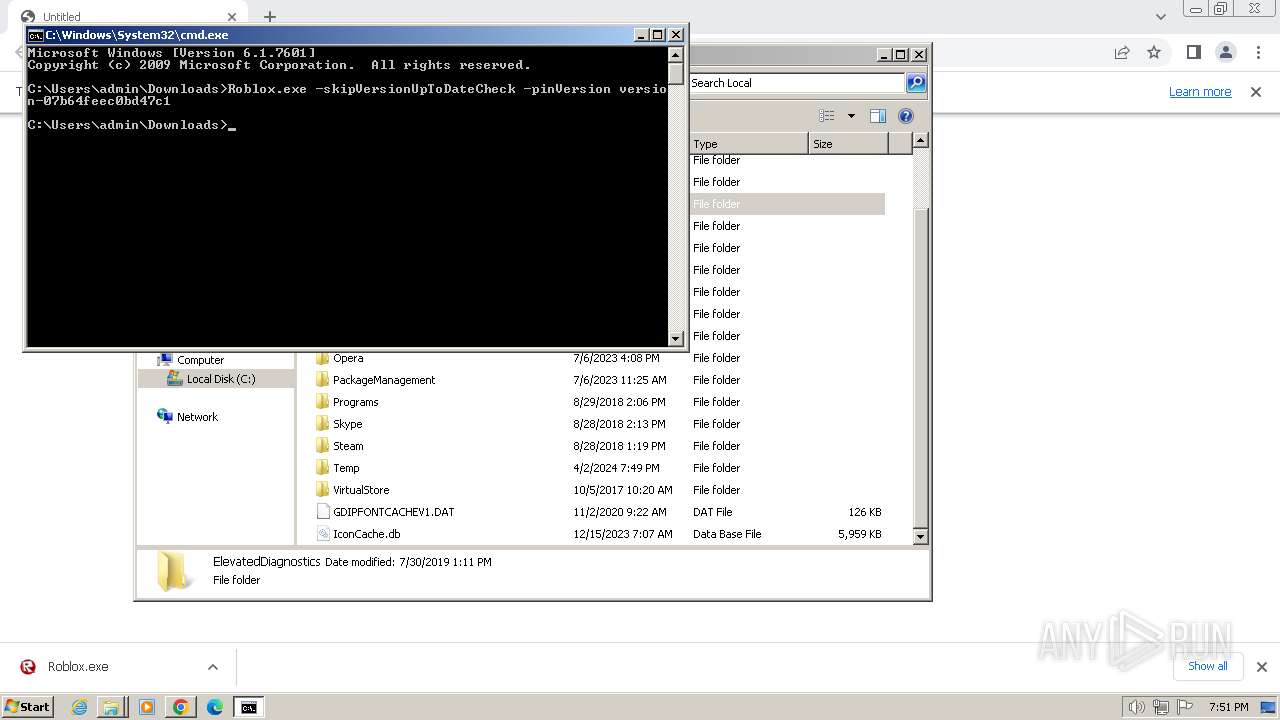Image resolution: width=1280 pixels, height=720 pixels.
Task: Close the downloads bar
Action: [1261, 667]
